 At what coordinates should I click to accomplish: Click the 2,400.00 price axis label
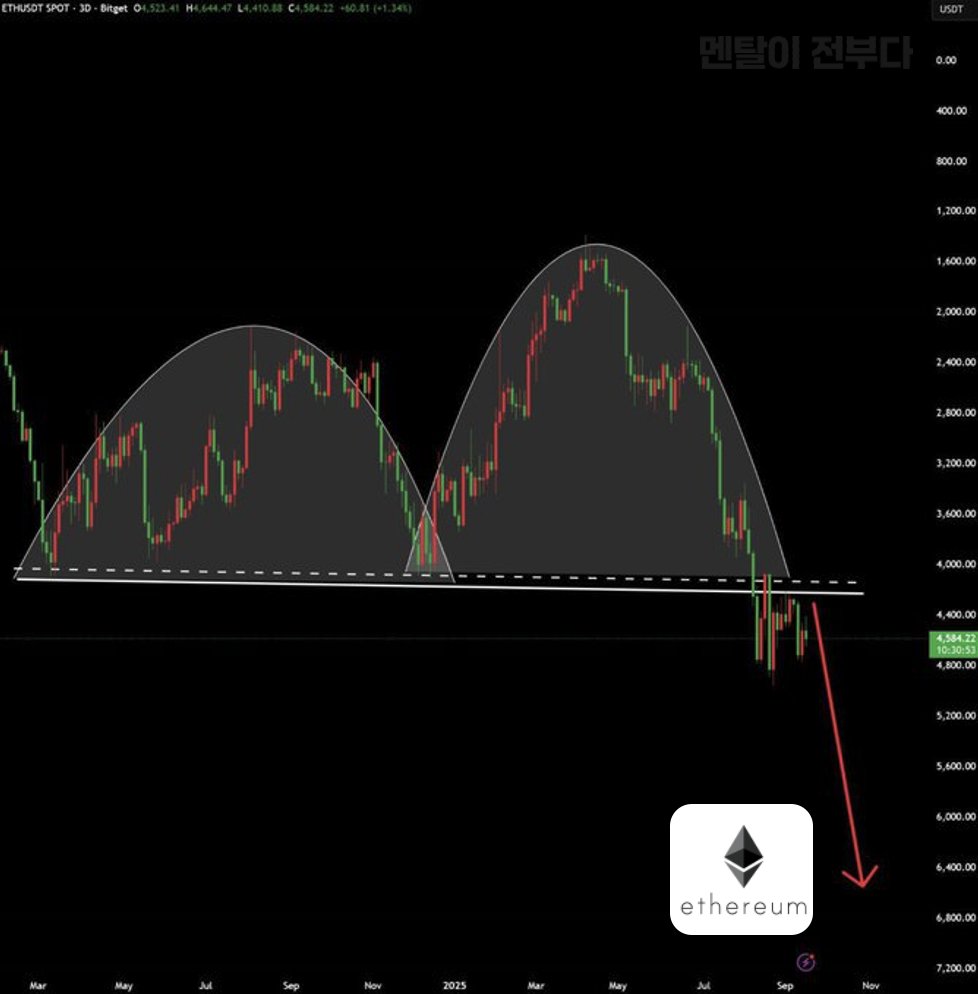[x=956, y=362]
